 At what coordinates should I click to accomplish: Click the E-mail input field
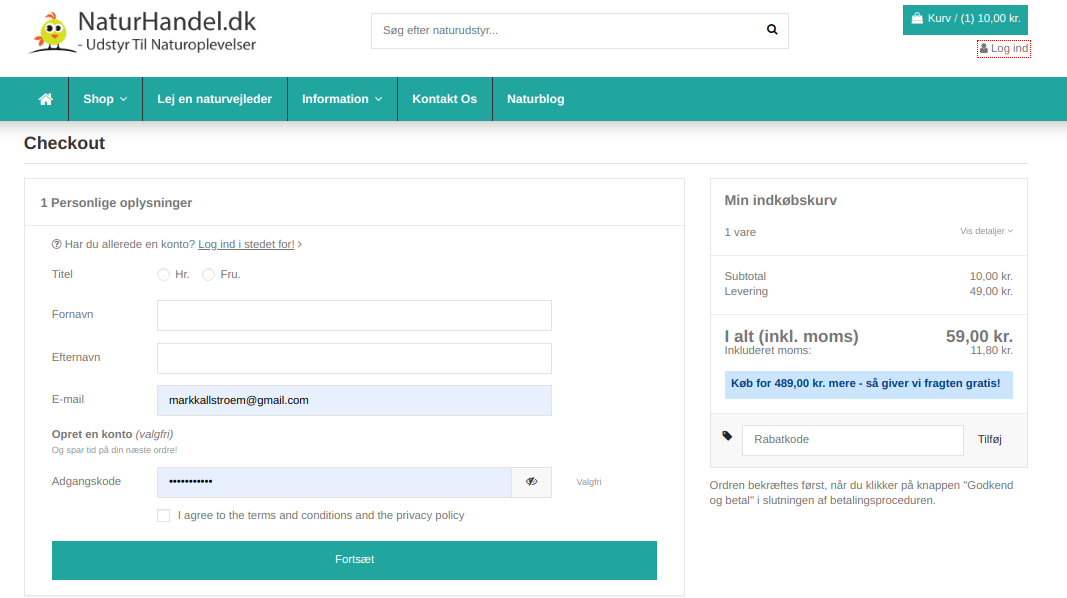click(355, 400)
